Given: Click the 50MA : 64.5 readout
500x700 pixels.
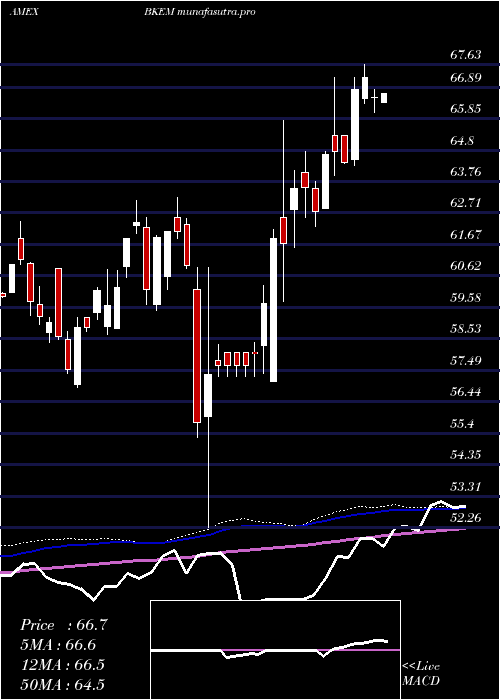Looking at the screenshot, I should 62,684.
